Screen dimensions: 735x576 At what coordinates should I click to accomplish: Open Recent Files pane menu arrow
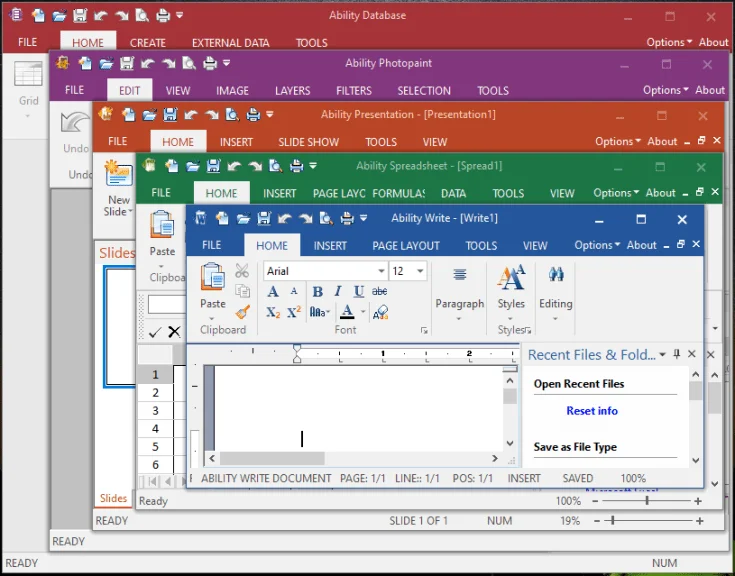point(662,354)
